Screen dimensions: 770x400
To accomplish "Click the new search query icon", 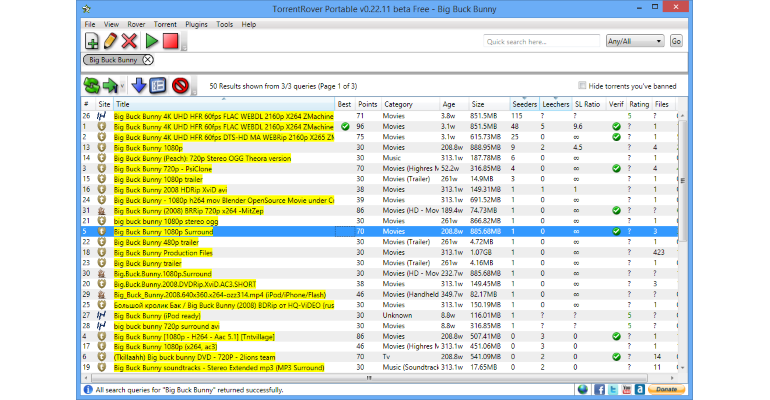I will click(x=92, y=41).
